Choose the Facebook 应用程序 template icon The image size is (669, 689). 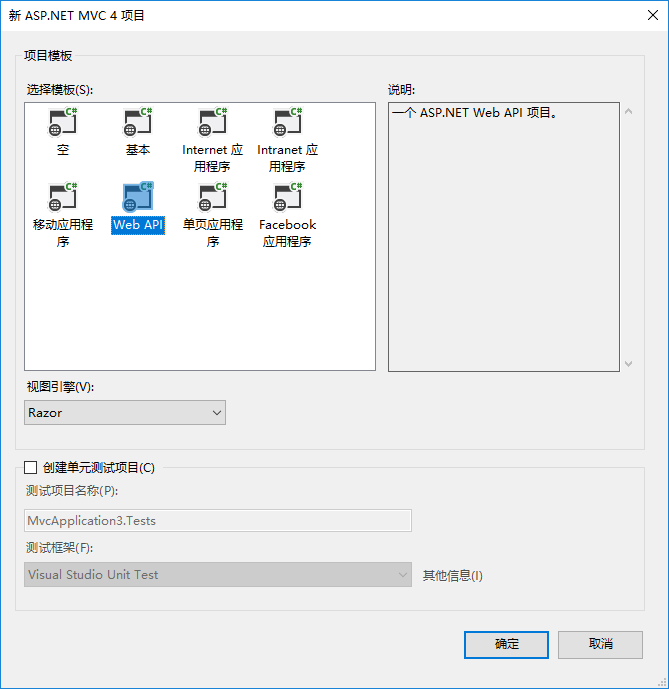(x=287, y=196)
